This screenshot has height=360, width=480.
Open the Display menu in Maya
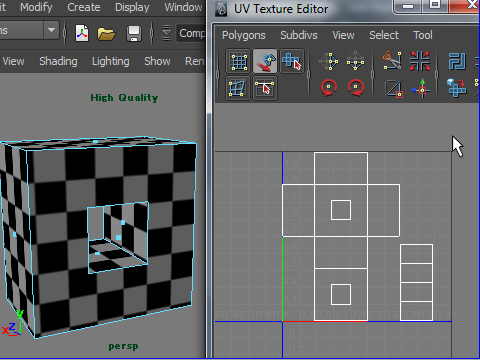point(132,7)
